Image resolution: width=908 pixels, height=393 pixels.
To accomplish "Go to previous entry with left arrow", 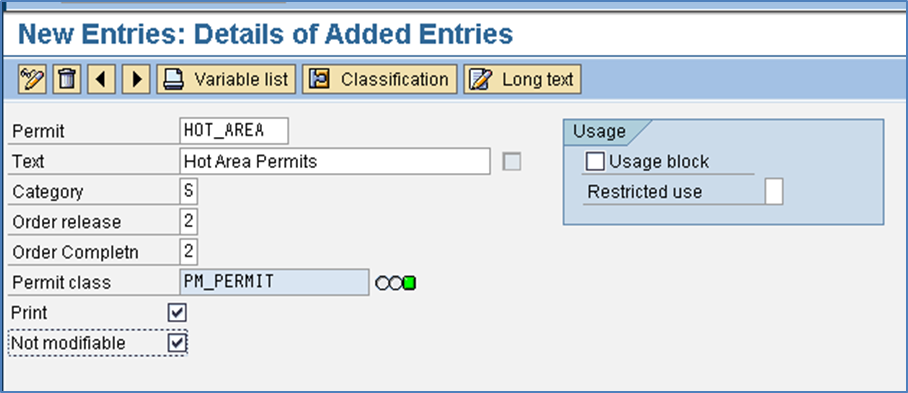I will [x=101, y=79].
